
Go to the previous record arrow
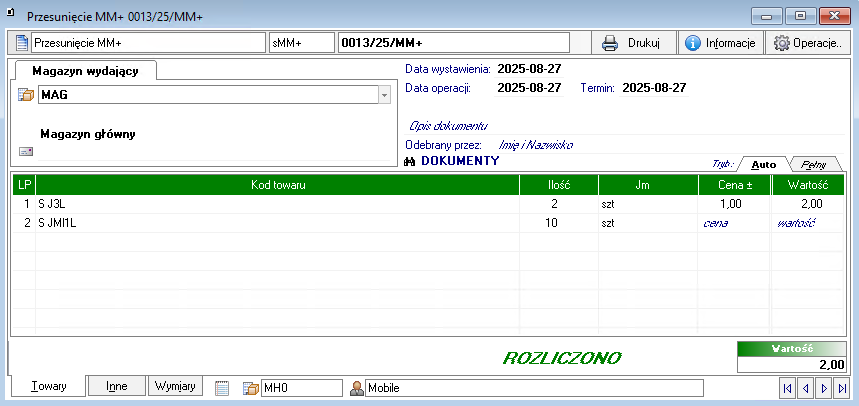coord(806,387)
